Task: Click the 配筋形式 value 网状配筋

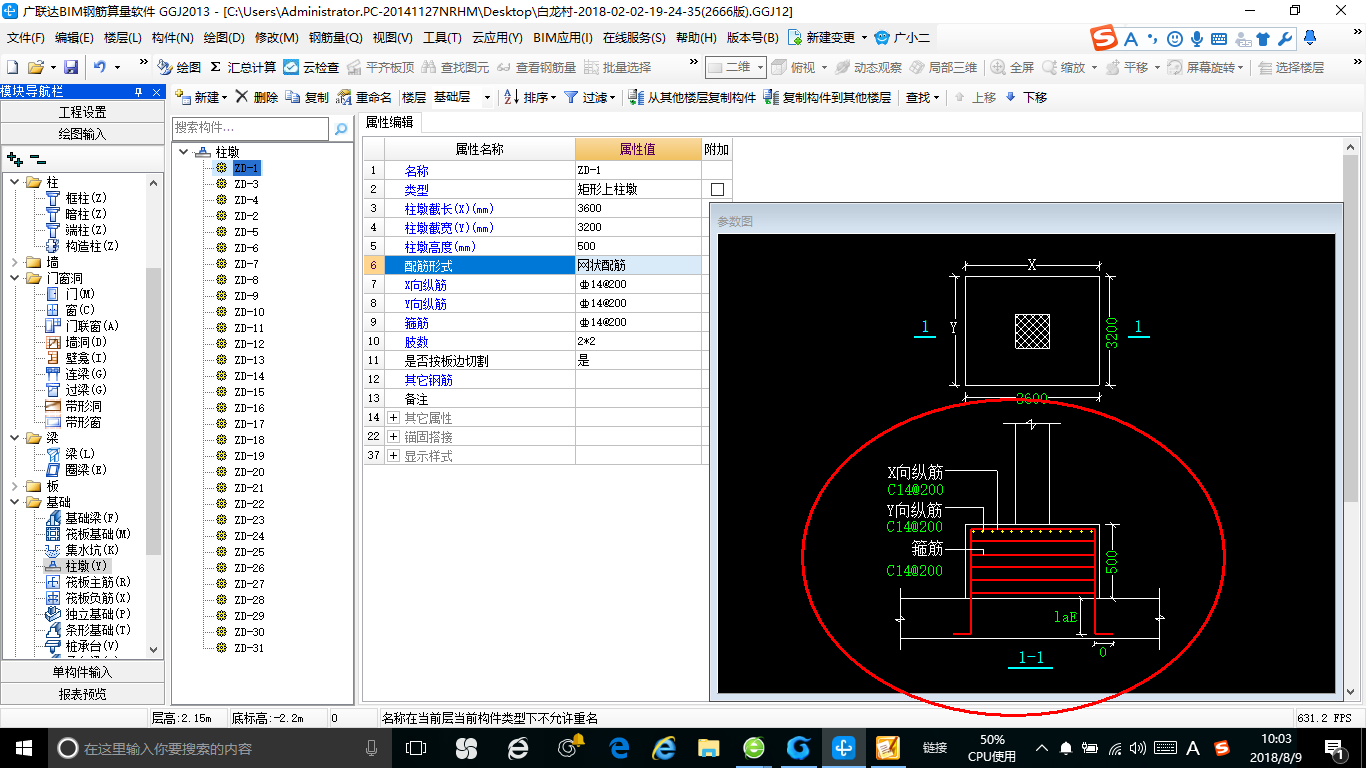Action: tap(638, 265)
